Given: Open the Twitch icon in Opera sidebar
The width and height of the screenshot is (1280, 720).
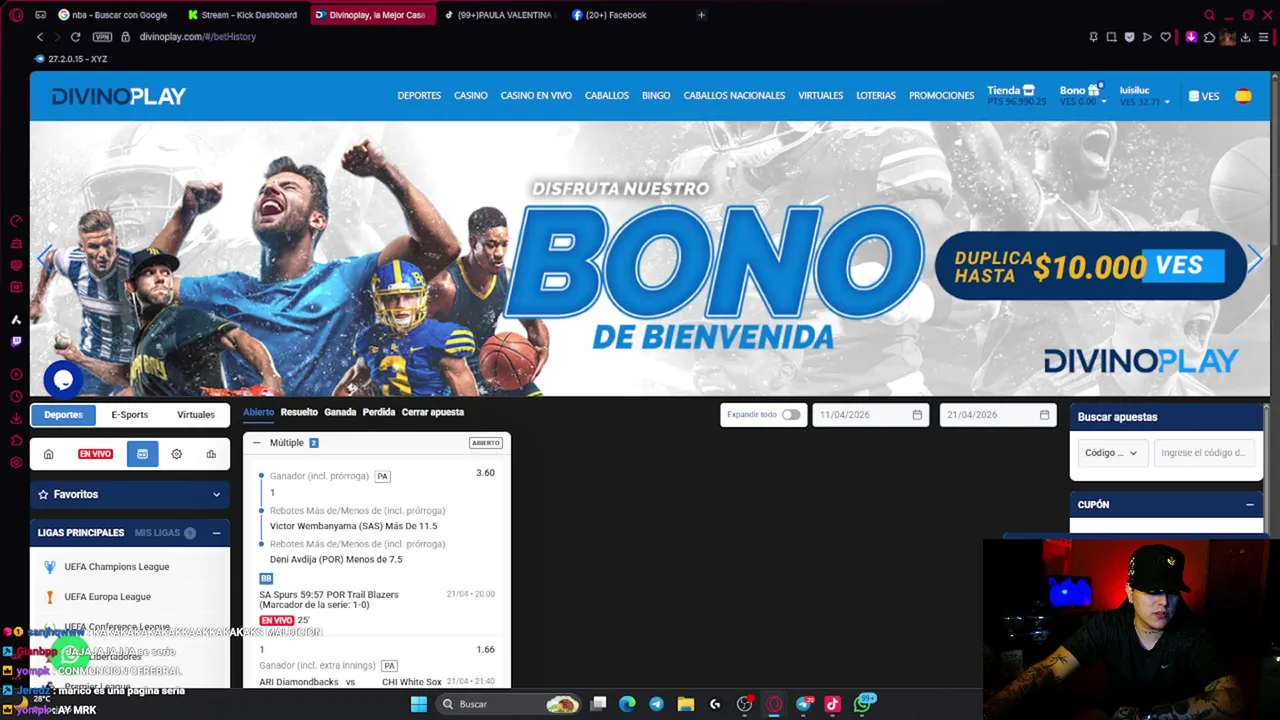Looking at the screenshot, I should tap(16, 342).
